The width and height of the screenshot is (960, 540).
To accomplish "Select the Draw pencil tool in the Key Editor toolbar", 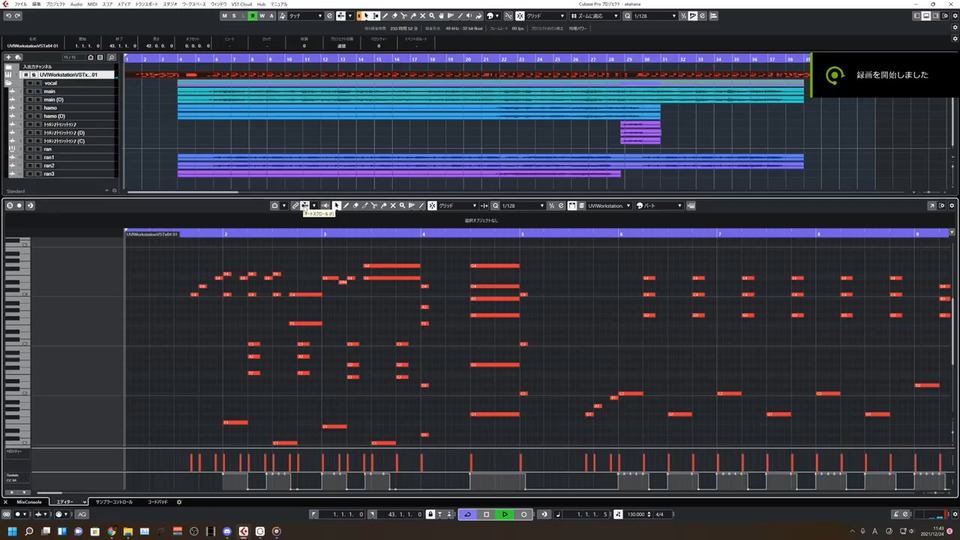I will coord(346,206).
